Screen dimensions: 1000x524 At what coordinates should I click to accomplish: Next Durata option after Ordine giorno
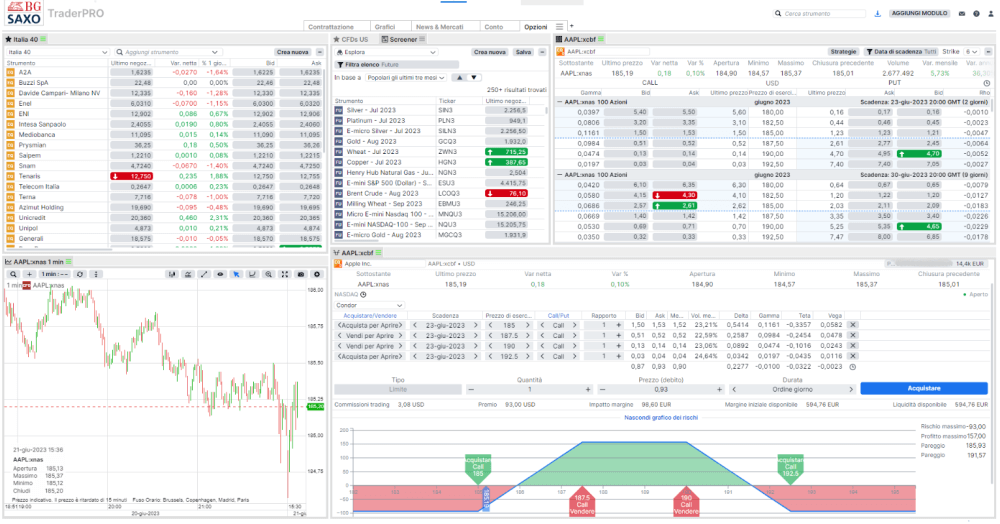coord(851,389)
